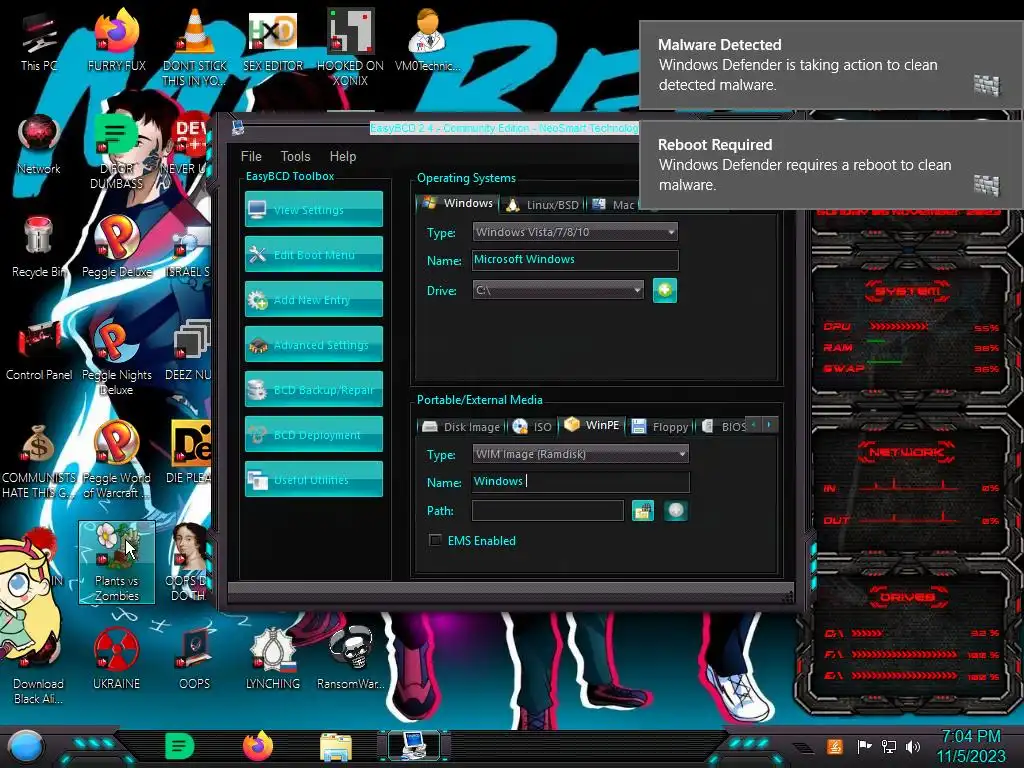
Task: Click browse folder icon next to Path
Action: (643, 511)
